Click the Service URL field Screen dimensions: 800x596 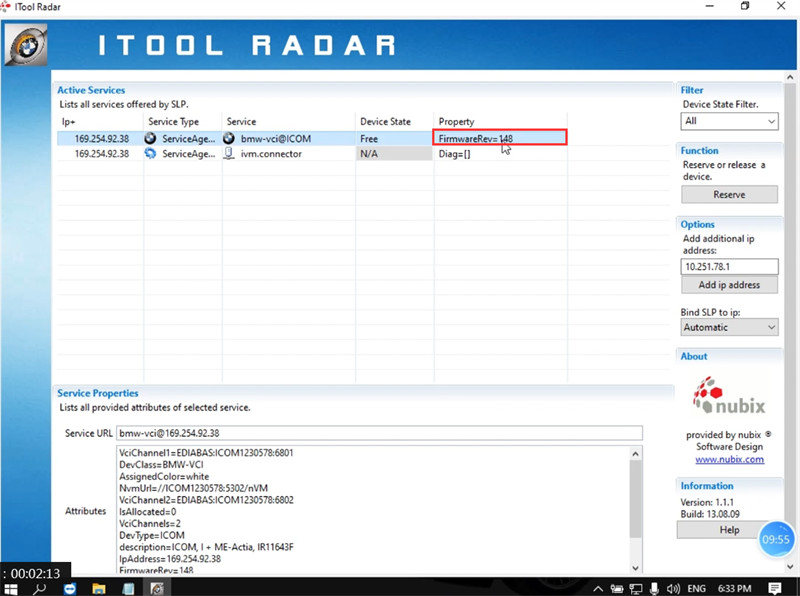[x=379, y=433]
